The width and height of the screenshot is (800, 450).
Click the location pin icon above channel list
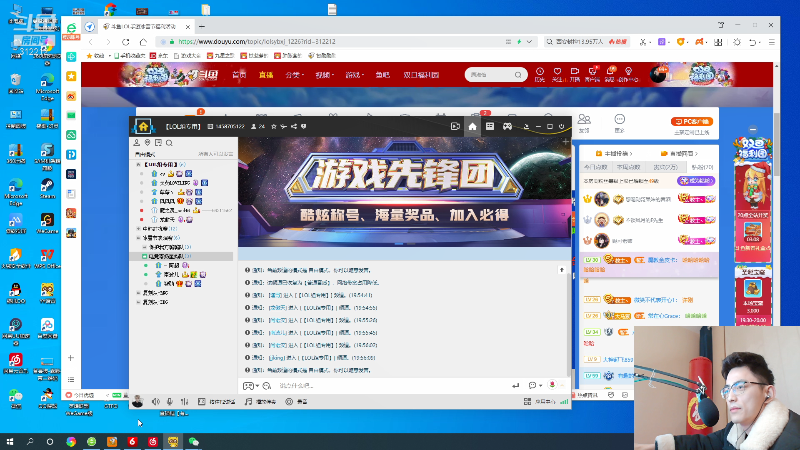147,143
